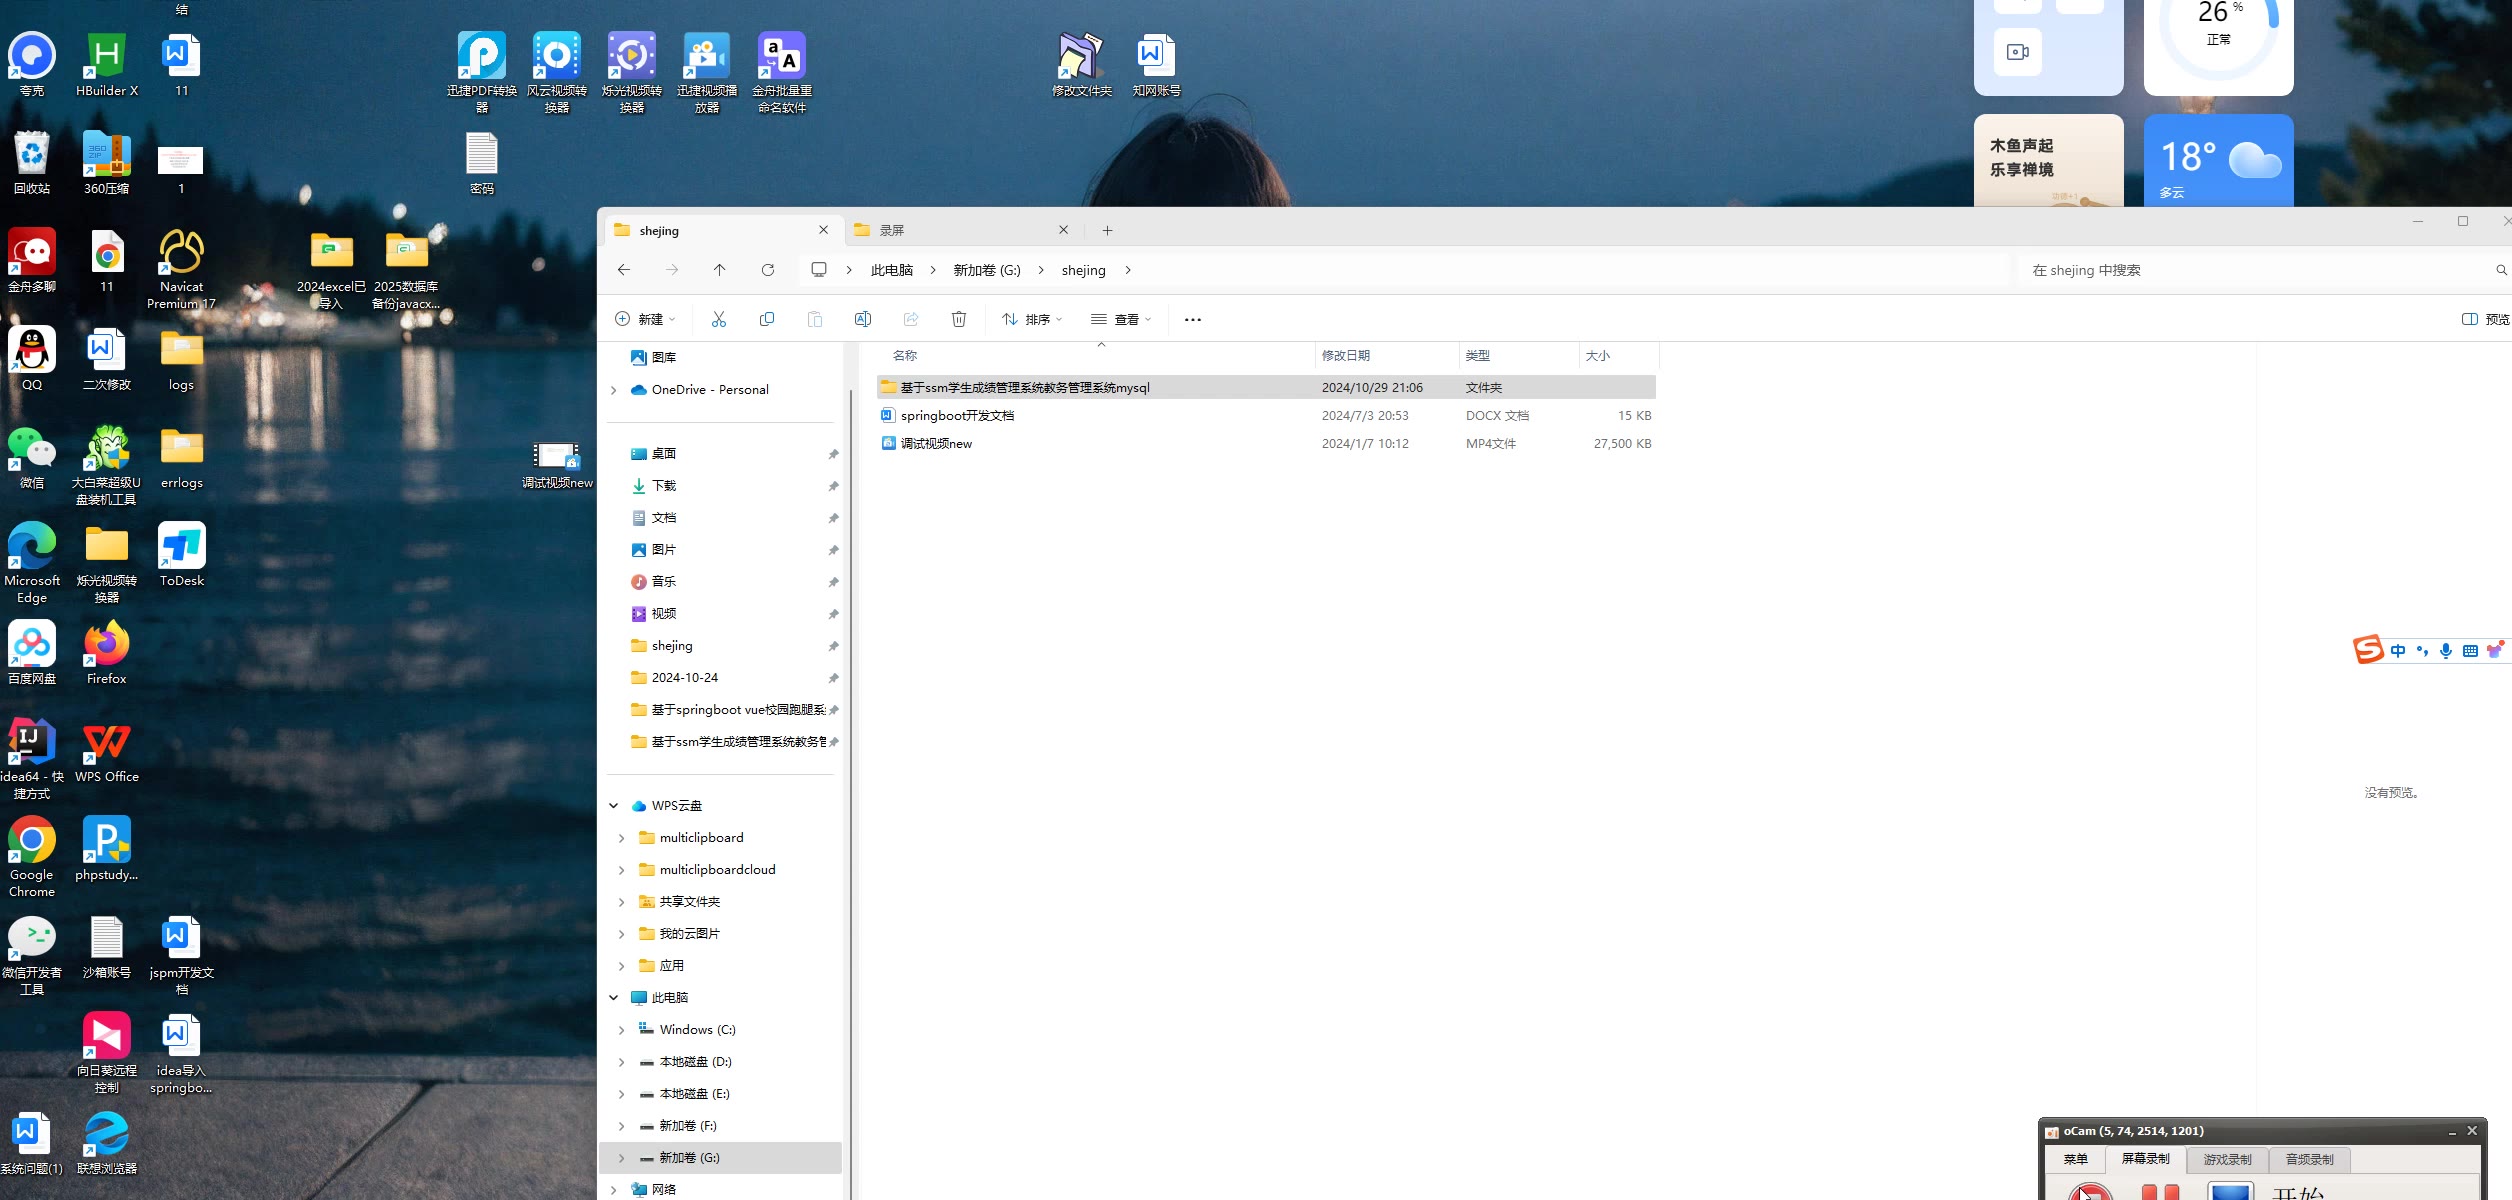This screenshot has height=1200, width=2512.
Task: Click the Refresh button in Explorer
Action: 768,270
